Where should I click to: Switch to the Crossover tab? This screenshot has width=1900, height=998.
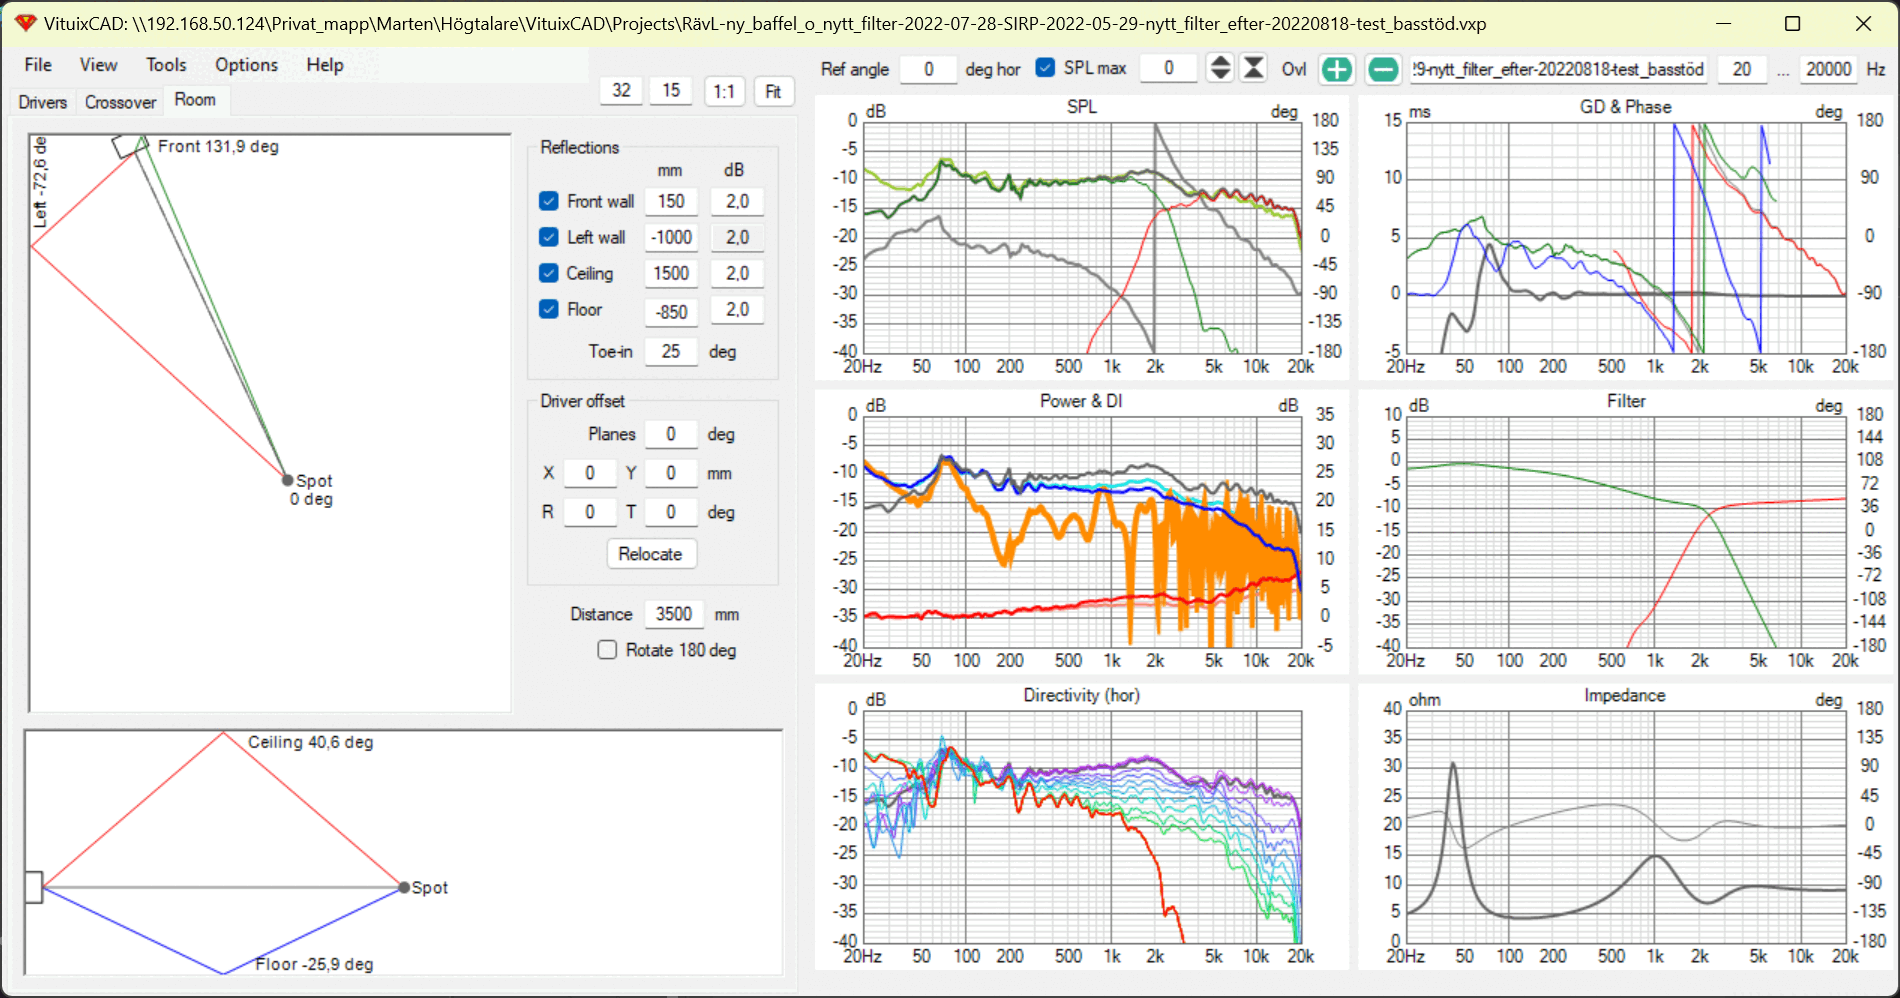coord(120,102)
